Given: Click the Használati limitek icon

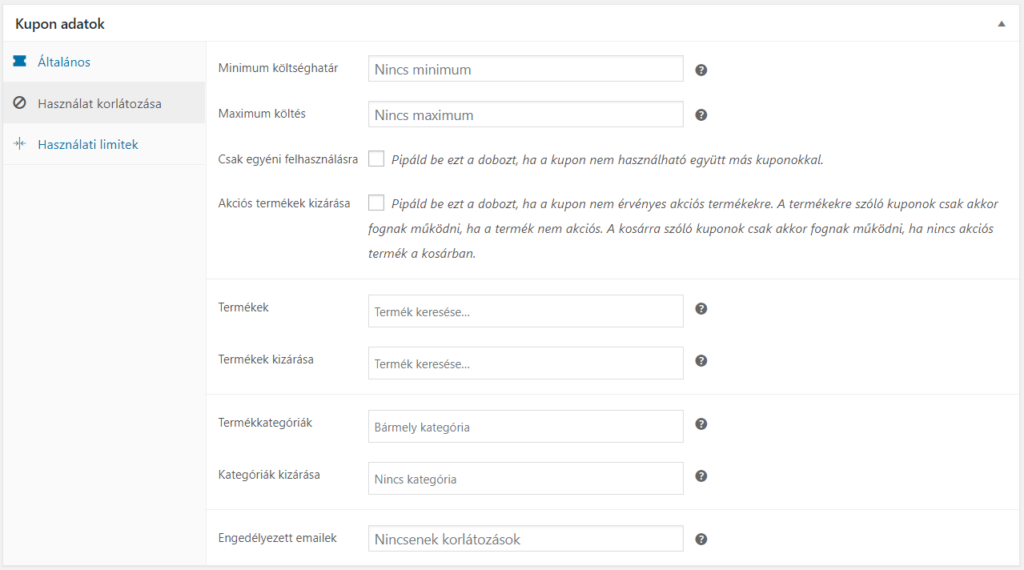Looking at the screenshot, I should coord(20,144).
